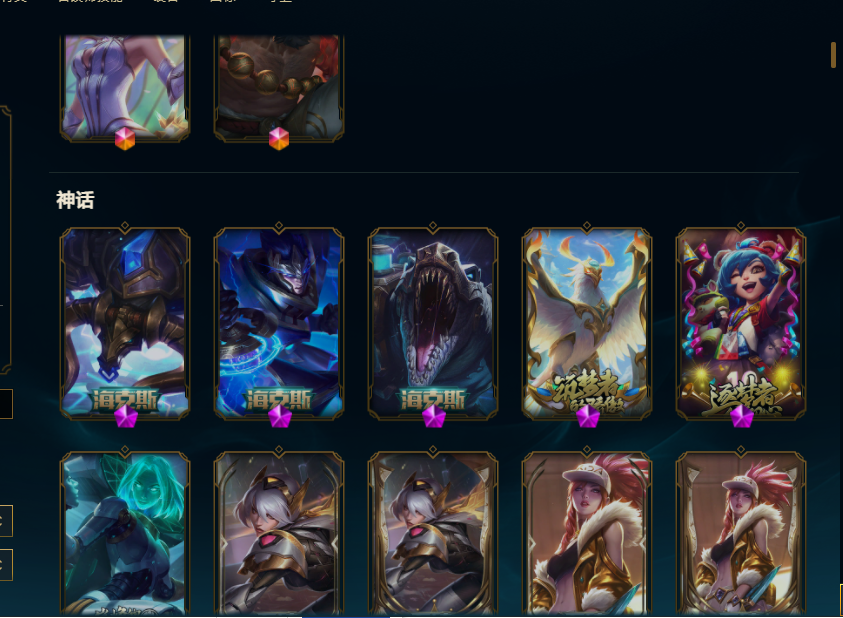Open the upper partially visible dropdown on the left edge

coord(6,521)
